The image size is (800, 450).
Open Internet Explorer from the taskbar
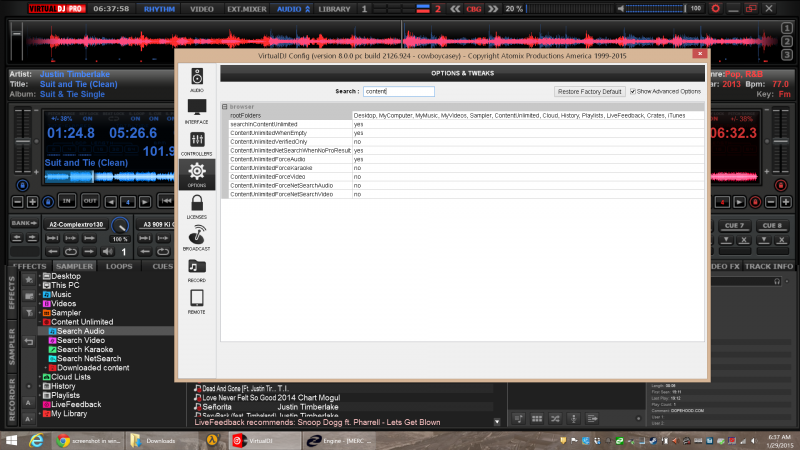[x=36, y=440]
